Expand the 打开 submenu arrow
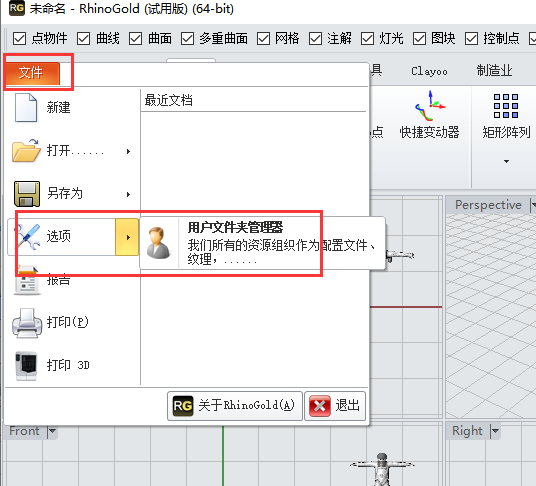The height and width of the screenshot is (486, 536). [x=128, y=151]
